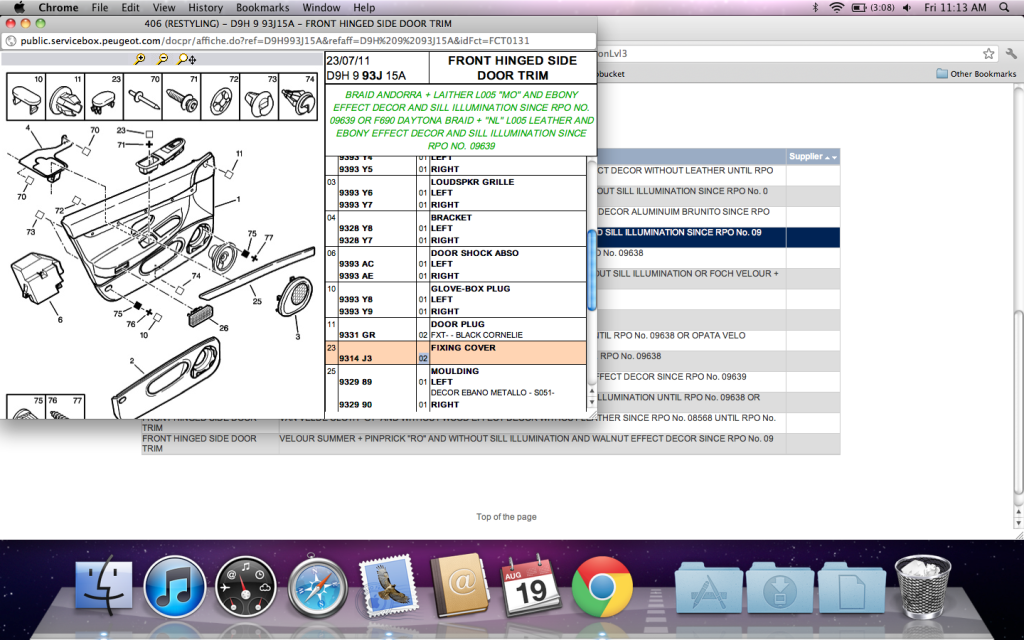Open the Bookmarks menu

pos(263,8)
